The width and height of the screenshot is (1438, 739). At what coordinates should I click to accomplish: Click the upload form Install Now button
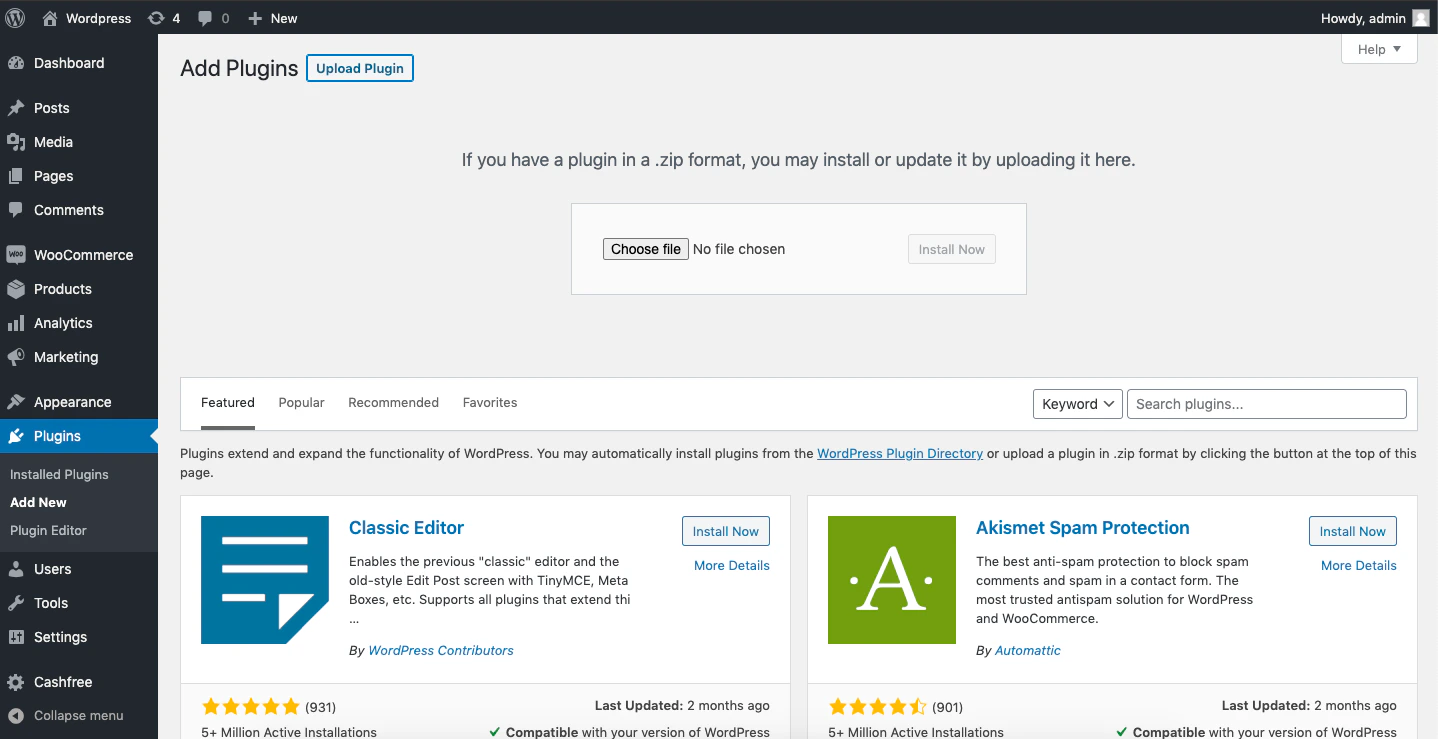coord(952,249)
